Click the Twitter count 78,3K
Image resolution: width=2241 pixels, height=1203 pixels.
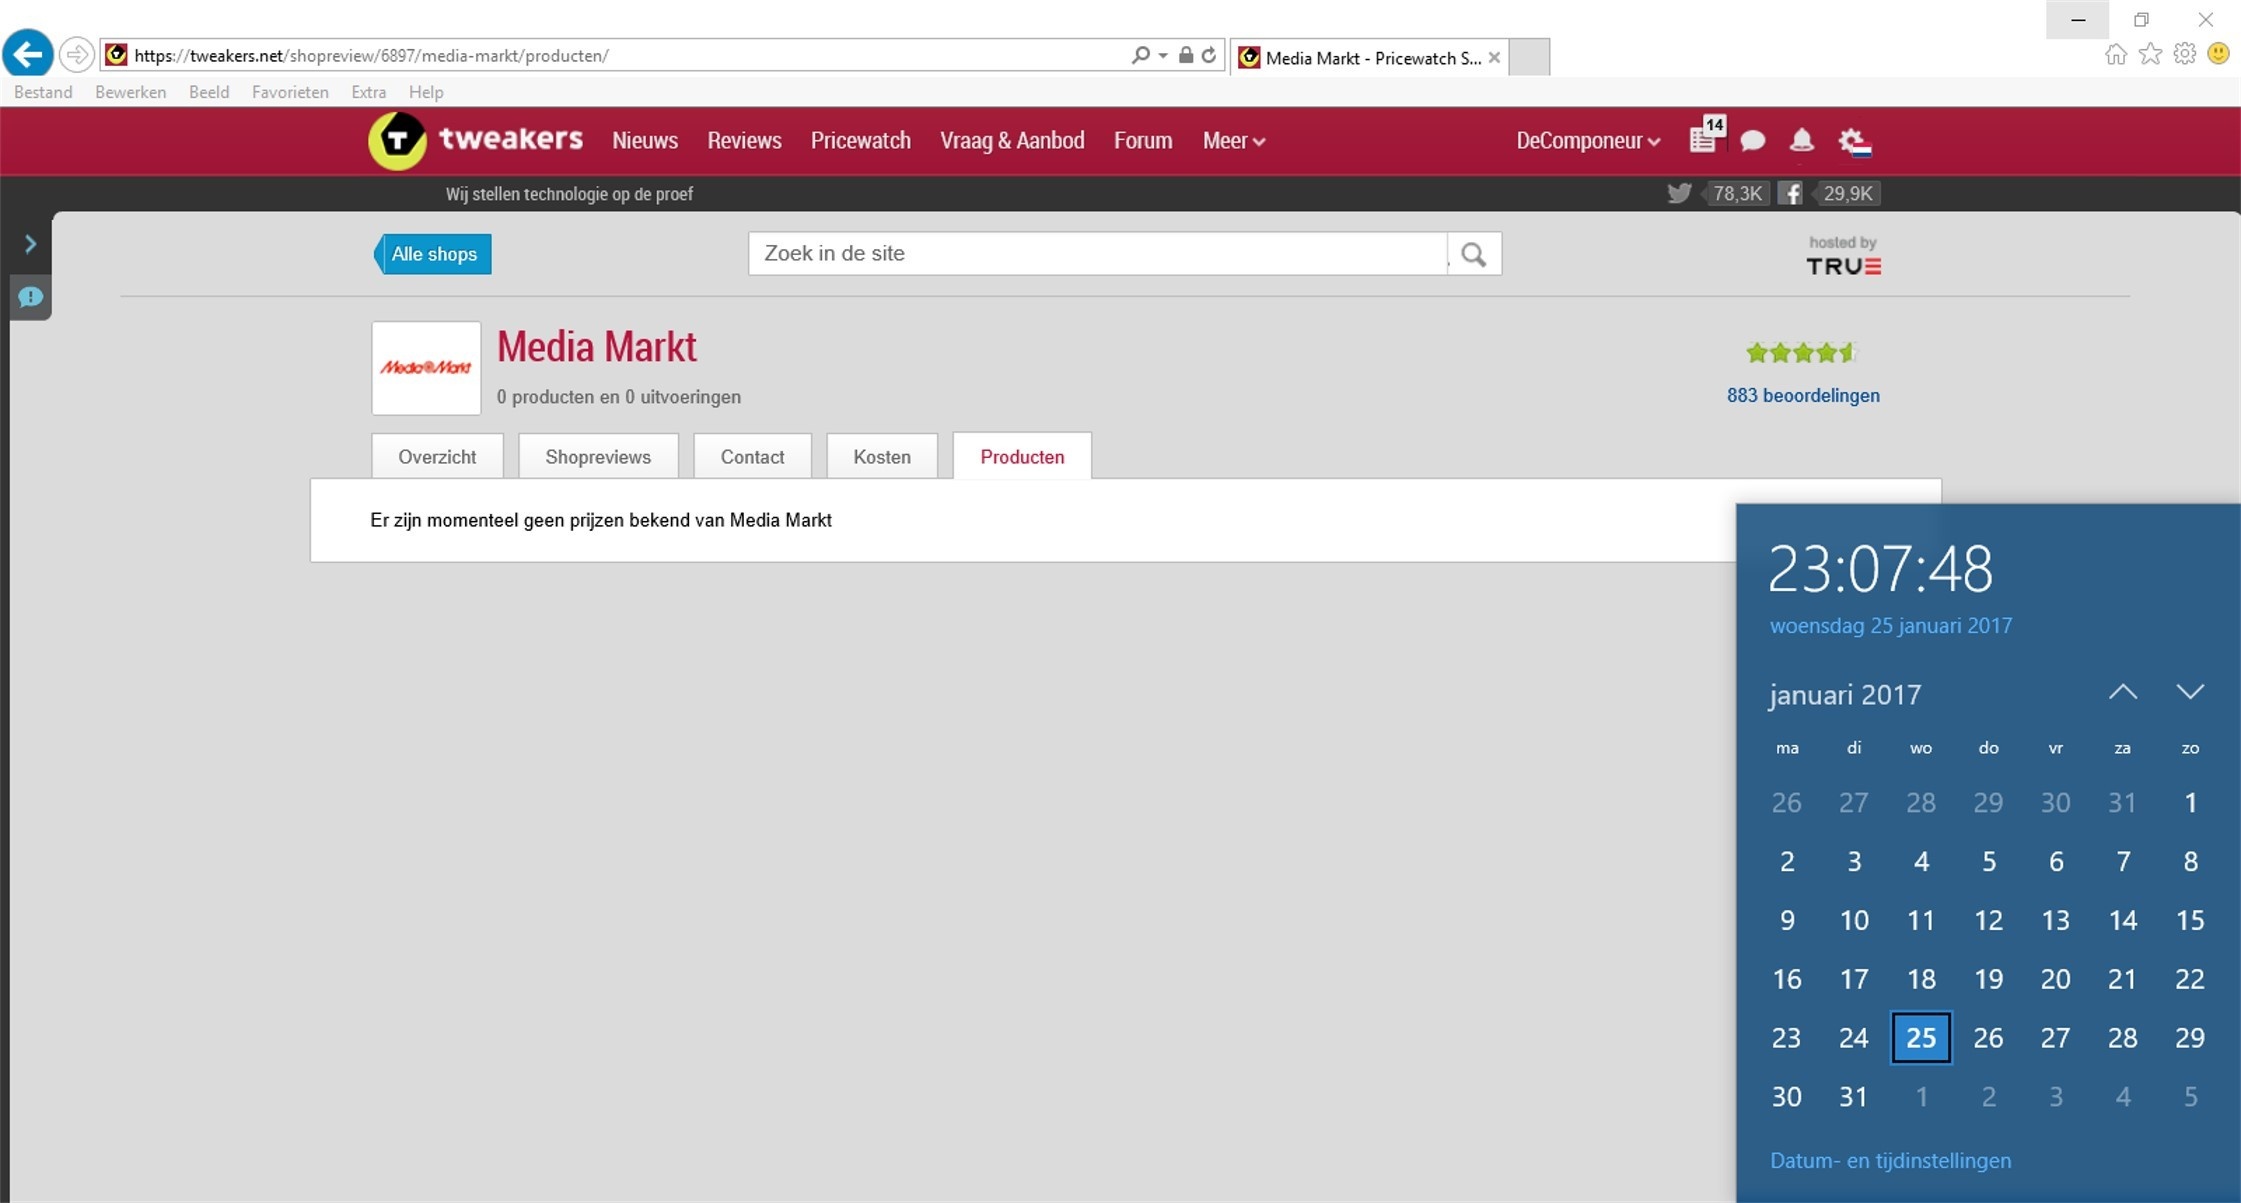point(1737,193)
